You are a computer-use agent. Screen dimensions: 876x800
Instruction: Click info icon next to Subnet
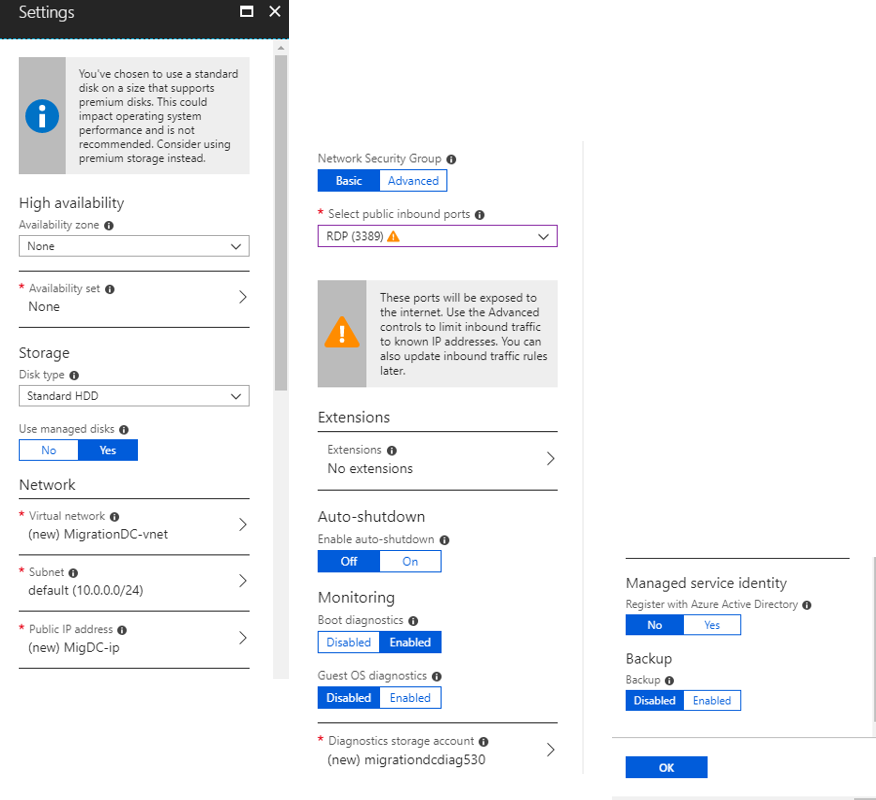click(x=73, y=573)
